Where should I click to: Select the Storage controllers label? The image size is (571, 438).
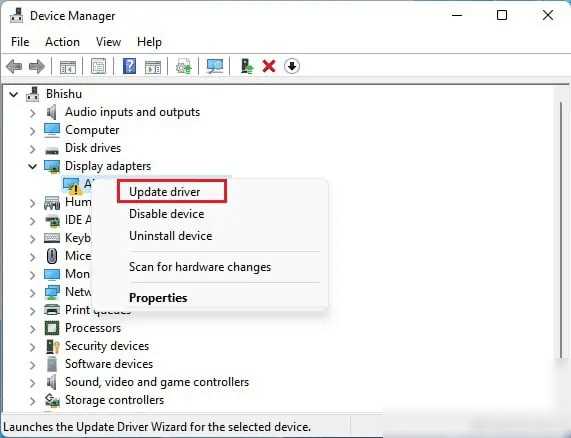point(114,400)
